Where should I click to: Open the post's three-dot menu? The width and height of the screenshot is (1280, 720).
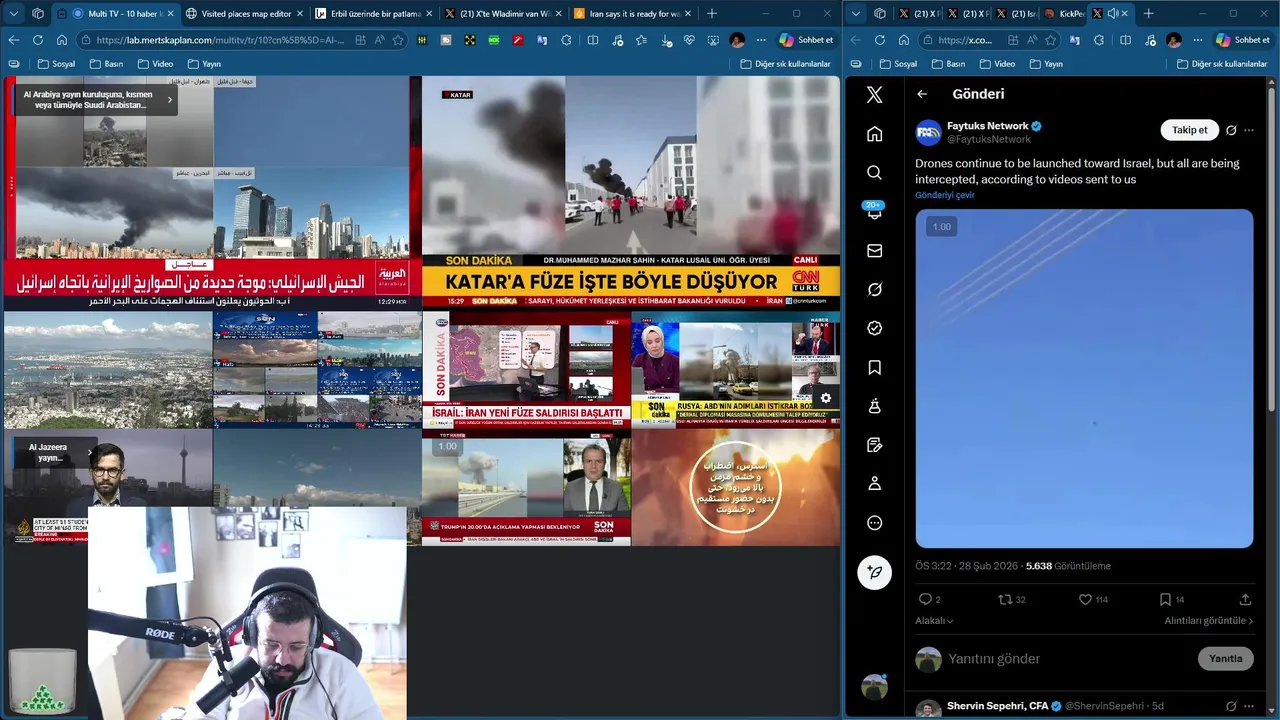point(1249,130)
